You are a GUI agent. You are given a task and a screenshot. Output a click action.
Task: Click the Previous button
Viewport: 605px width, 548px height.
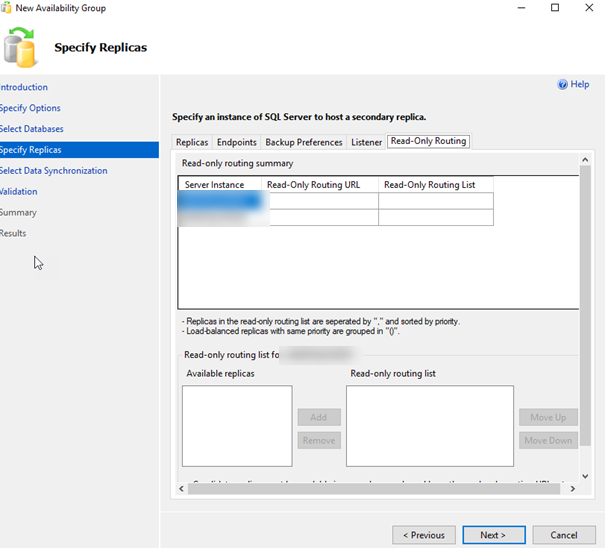(x=423, y=535)
